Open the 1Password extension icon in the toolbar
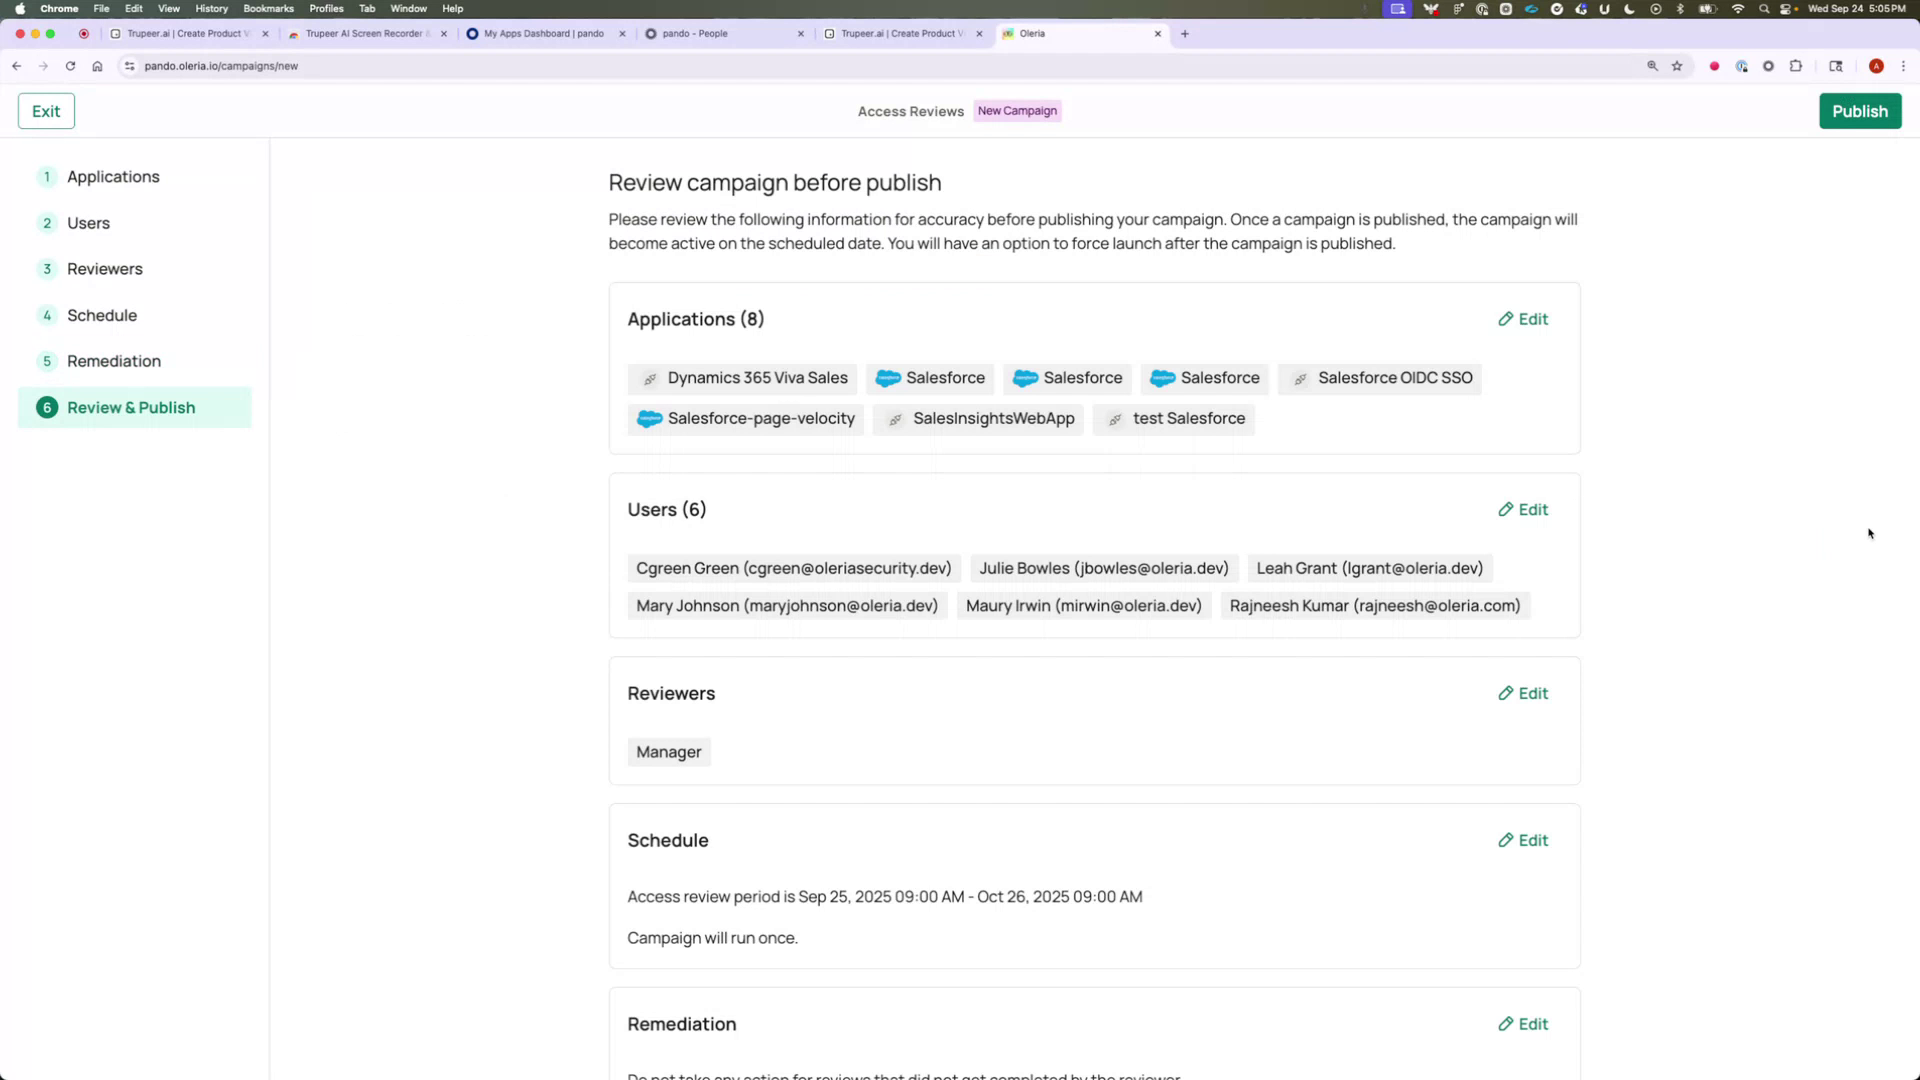This screenshot has height=1080, width=1920. point(1742,66)
